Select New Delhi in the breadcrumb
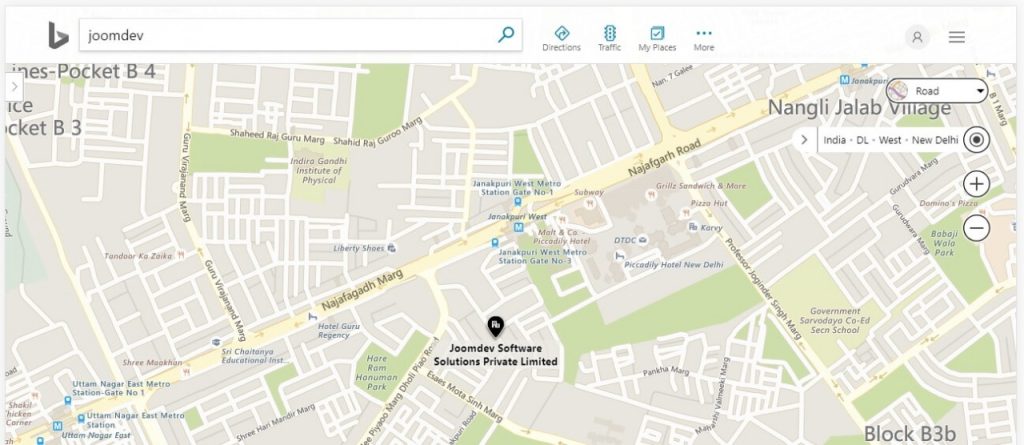Viewport: 1024px width, 445px height. click(935, 140)
